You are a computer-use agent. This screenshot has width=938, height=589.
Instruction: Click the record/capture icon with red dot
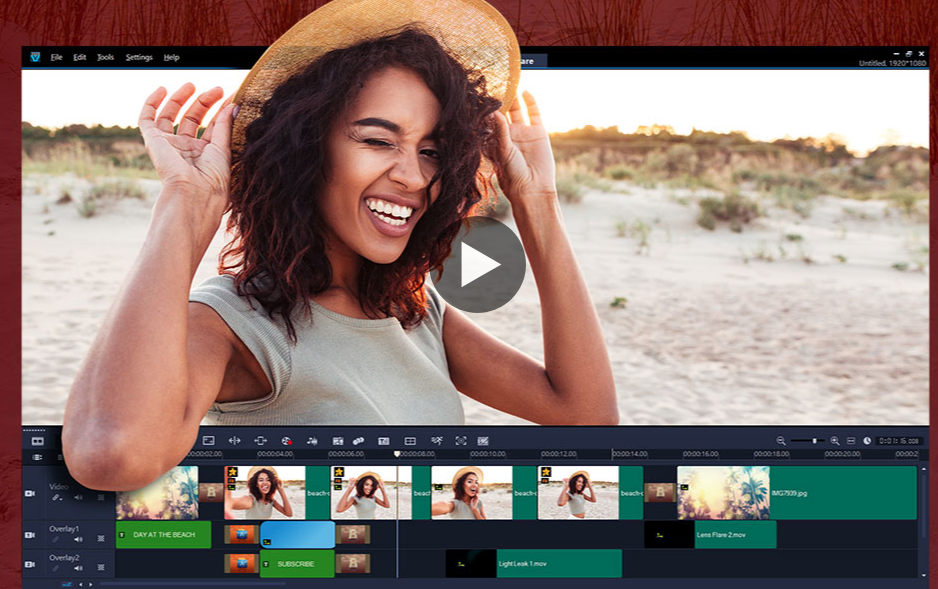286,441
